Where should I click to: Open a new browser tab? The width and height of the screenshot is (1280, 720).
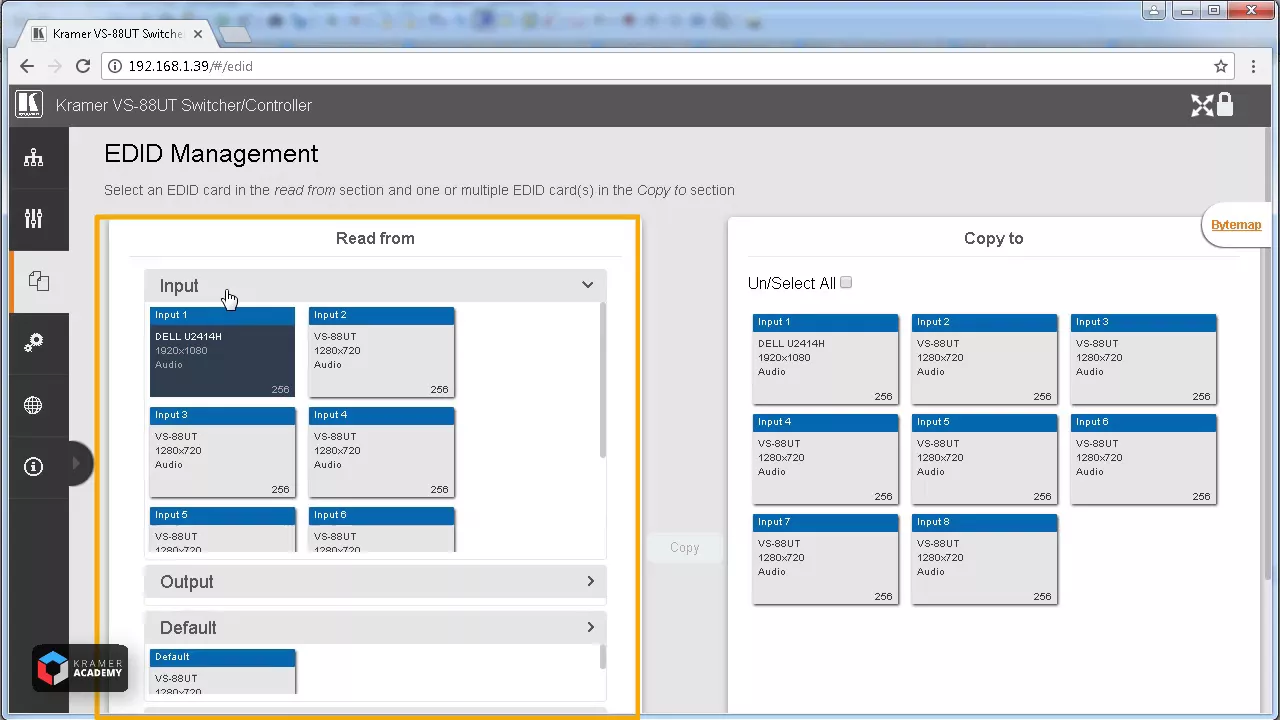tap(234, 35)
